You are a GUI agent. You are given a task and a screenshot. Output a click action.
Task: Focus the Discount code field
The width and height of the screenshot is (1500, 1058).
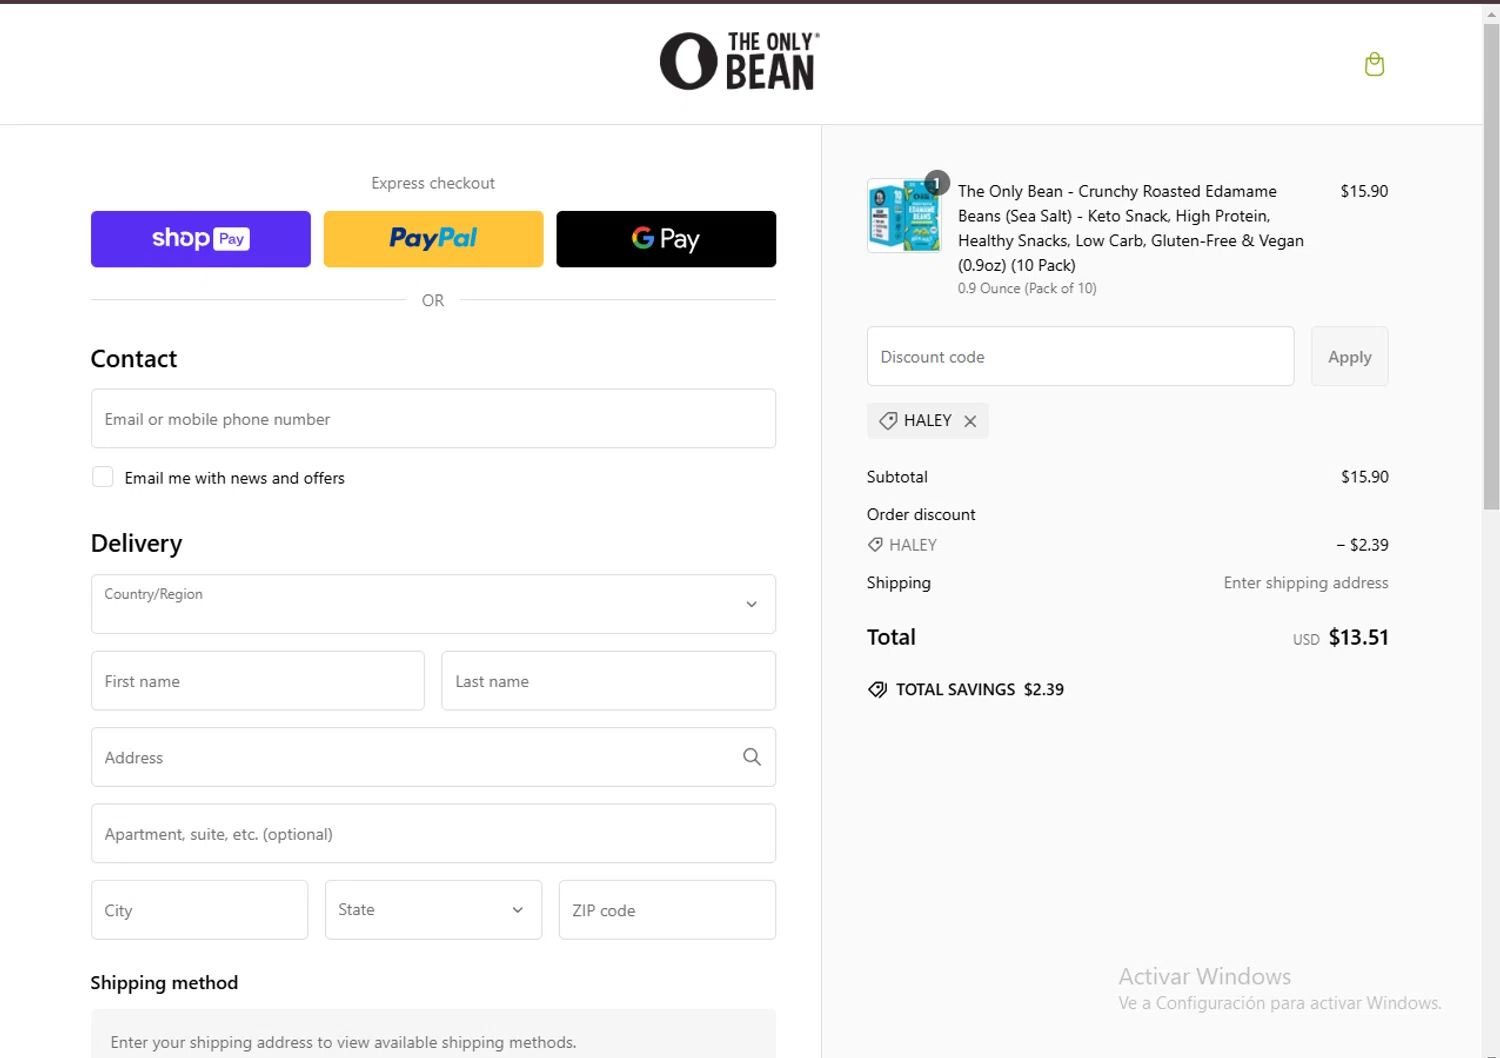point(1080,356)
